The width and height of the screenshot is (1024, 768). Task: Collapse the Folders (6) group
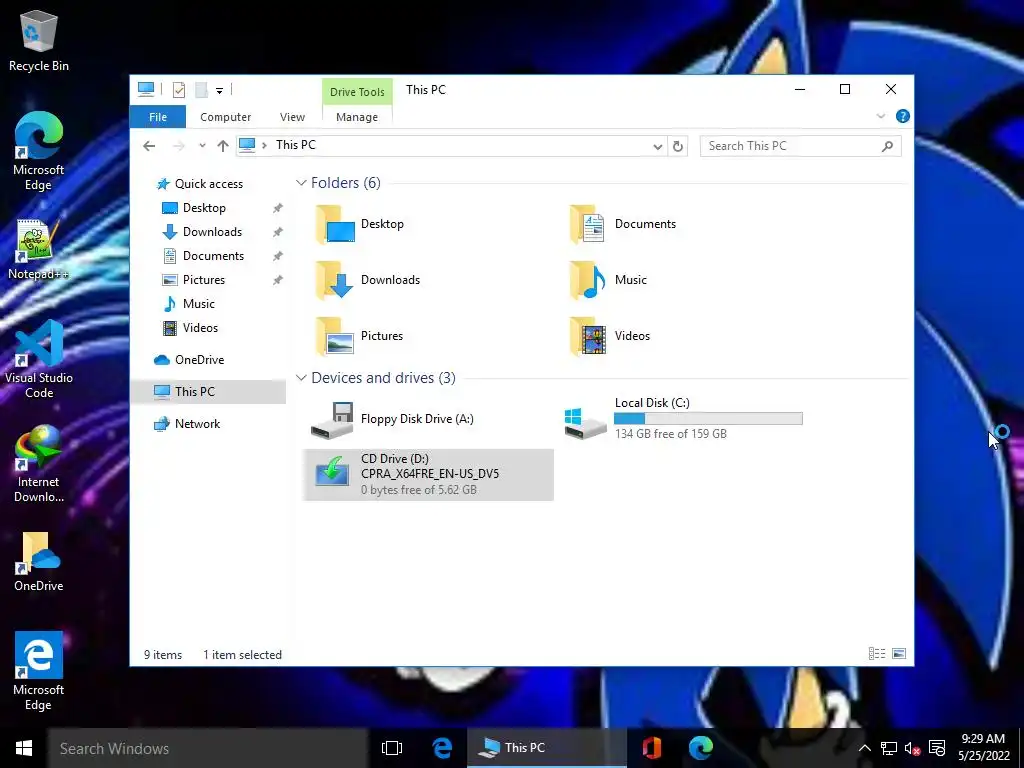click(301, 183)
